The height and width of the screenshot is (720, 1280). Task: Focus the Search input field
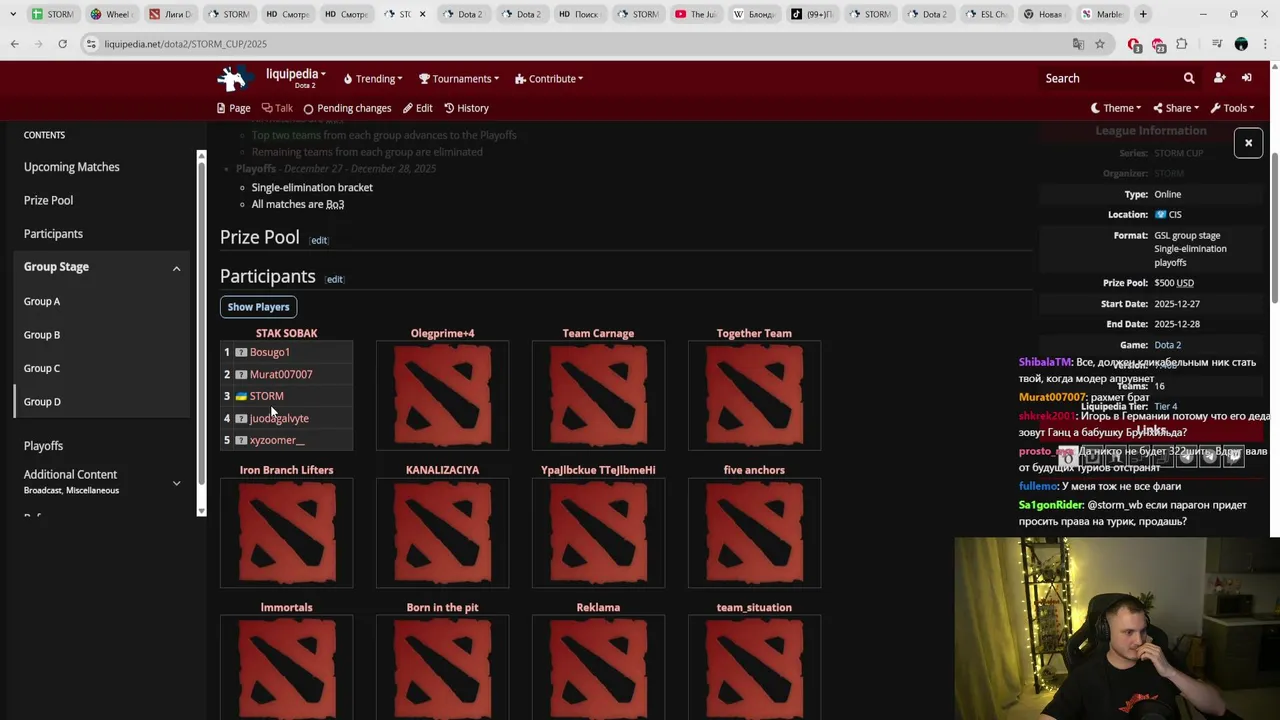click(1110, 78)
